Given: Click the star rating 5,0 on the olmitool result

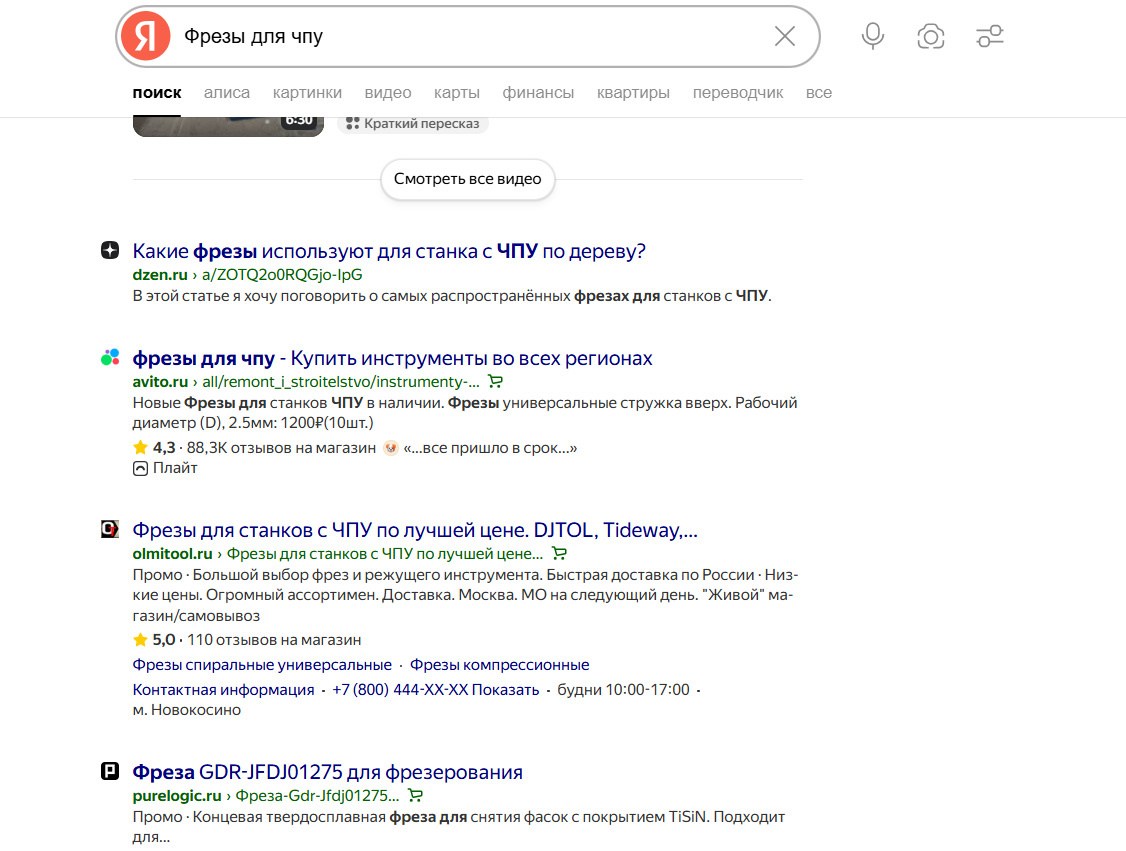Looking at the screenshot, I should pos(154,639).
